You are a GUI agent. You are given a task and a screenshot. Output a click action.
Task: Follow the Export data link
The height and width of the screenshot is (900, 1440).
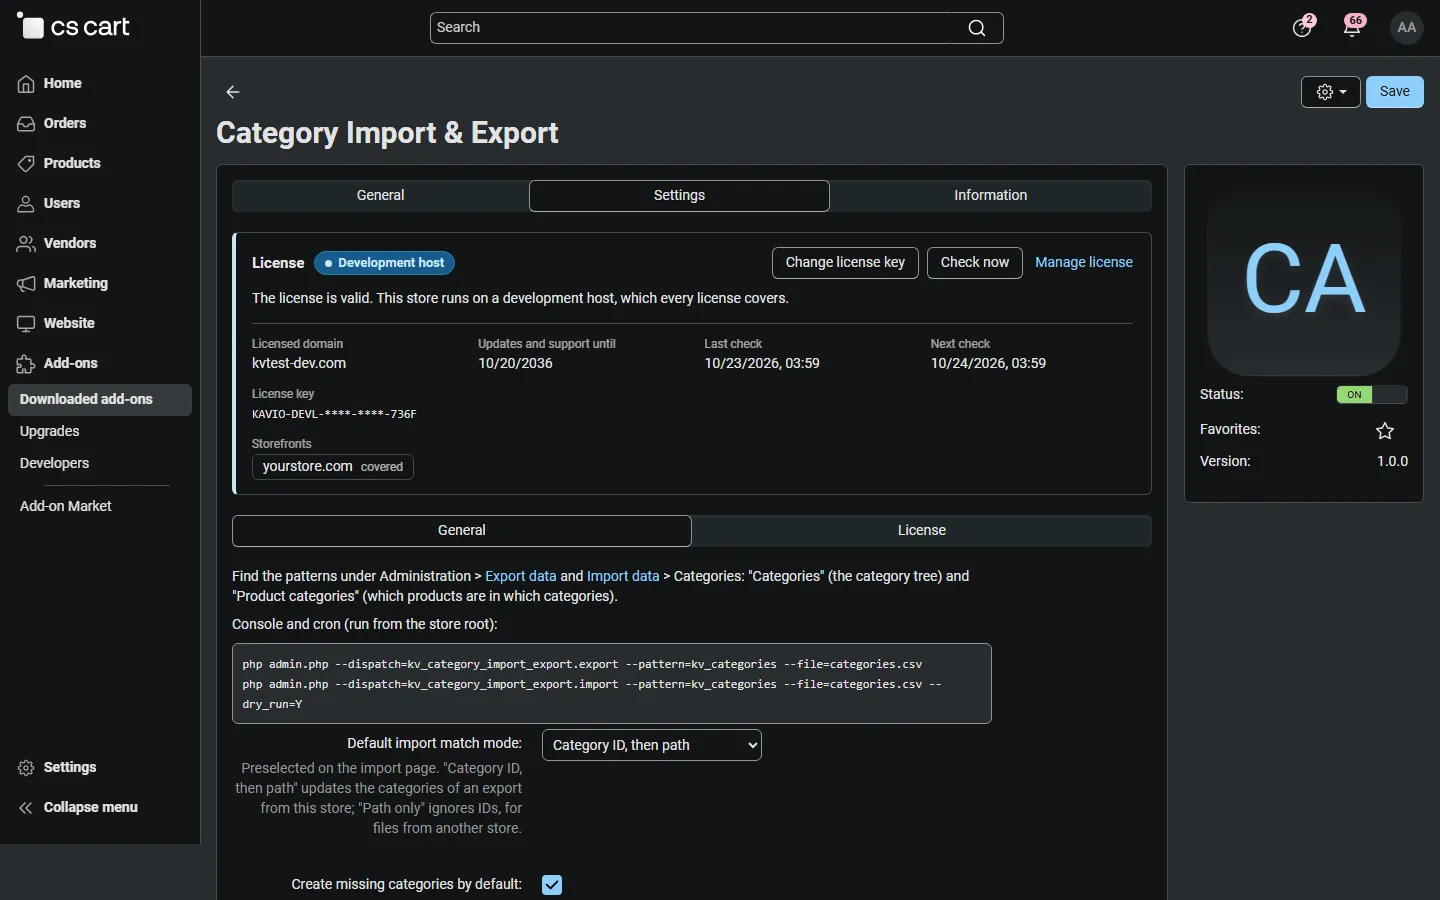(521, 577)
